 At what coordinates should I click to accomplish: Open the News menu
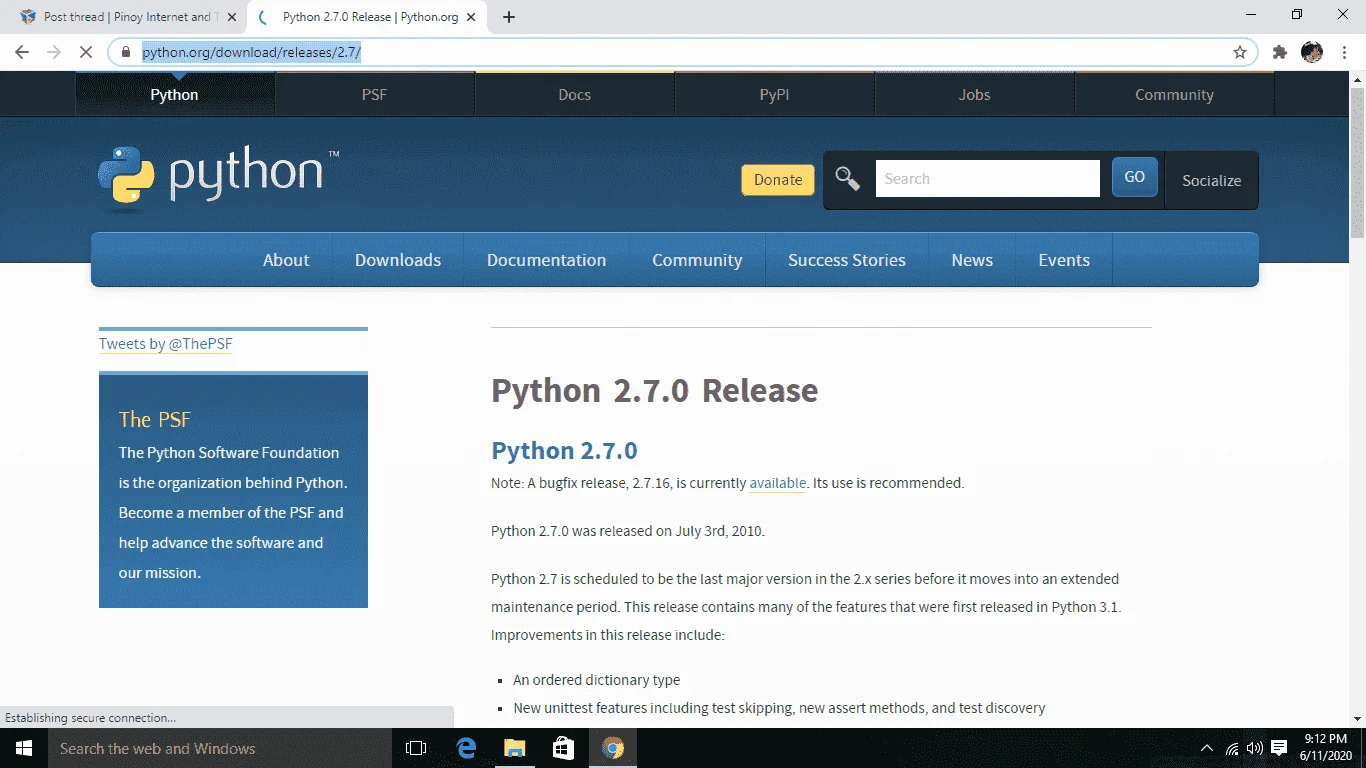coord(972,260)
